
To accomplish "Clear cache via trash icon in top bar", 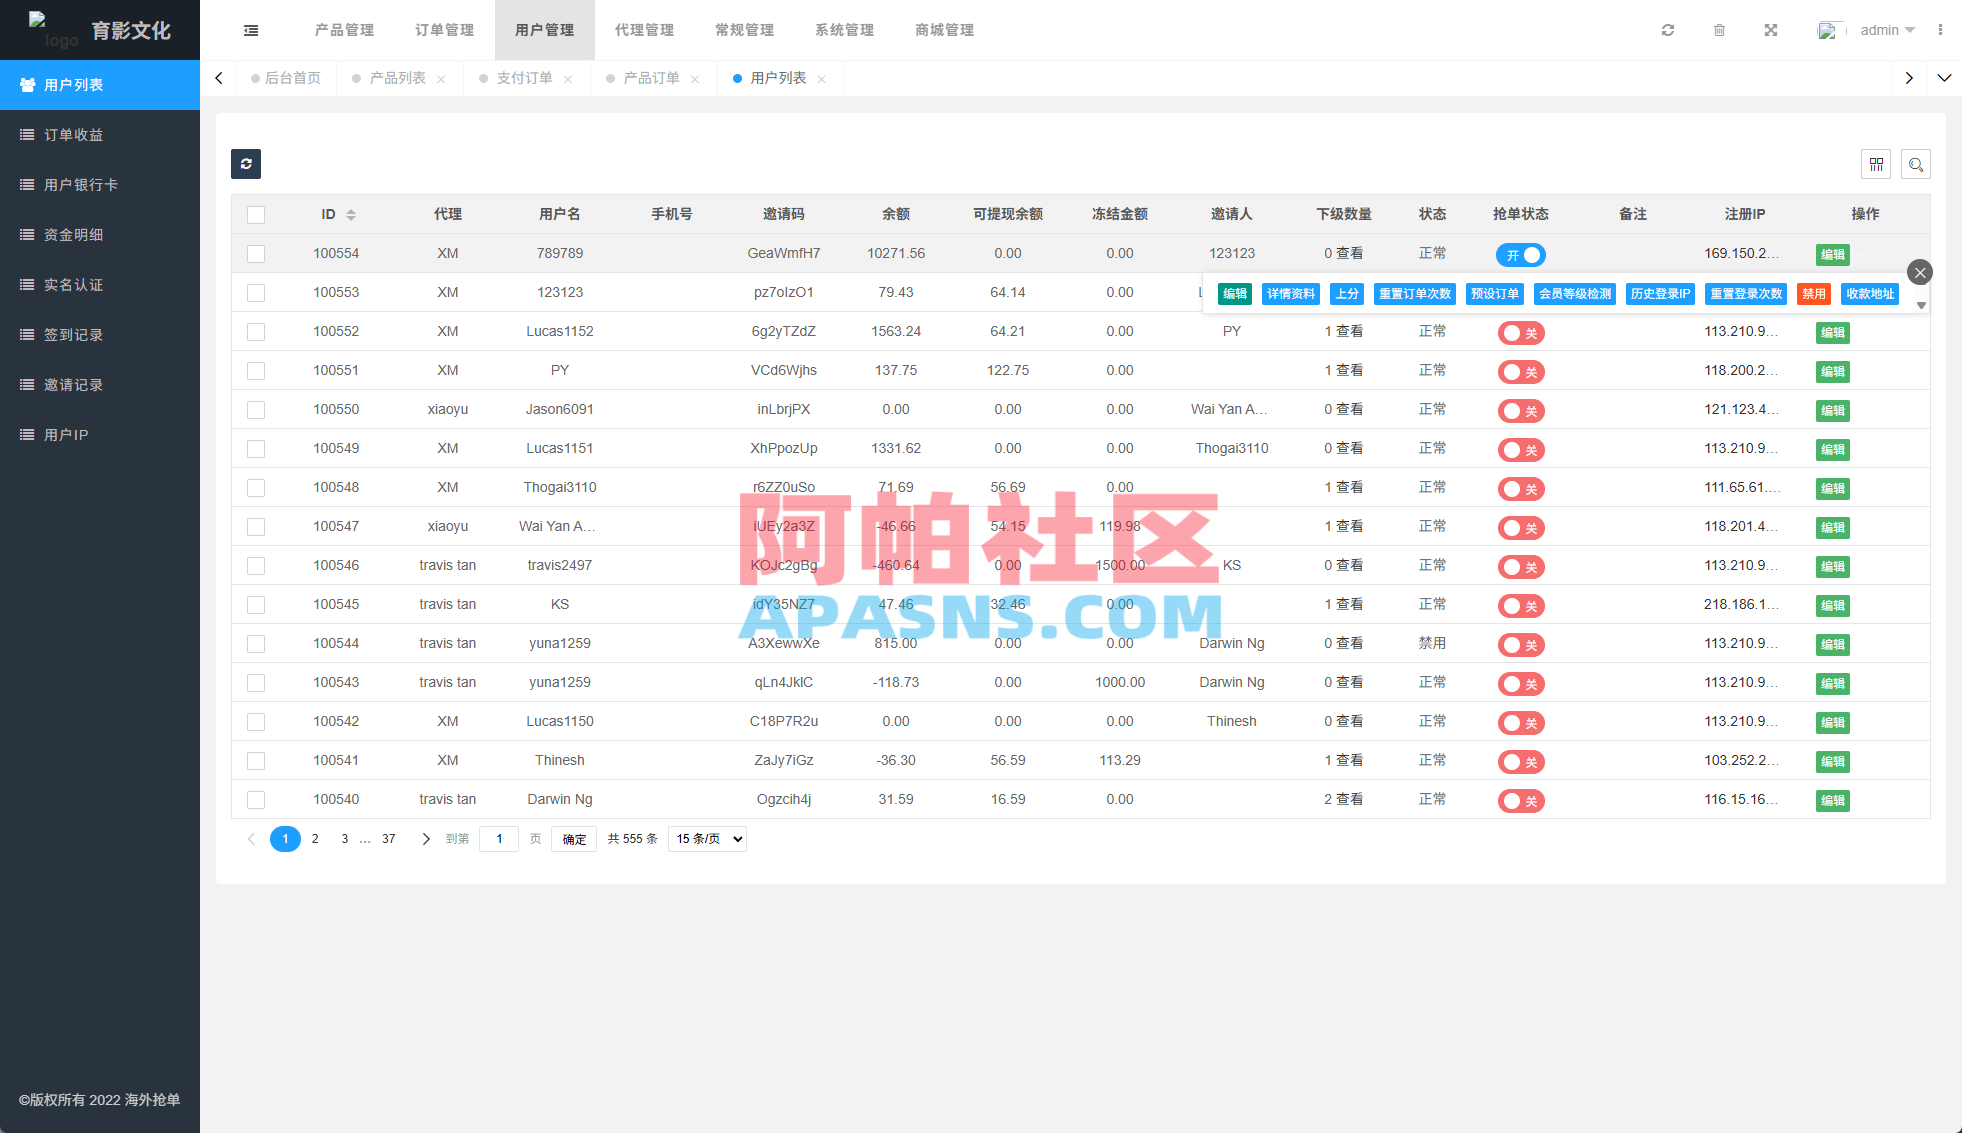I will [1720, 30].
